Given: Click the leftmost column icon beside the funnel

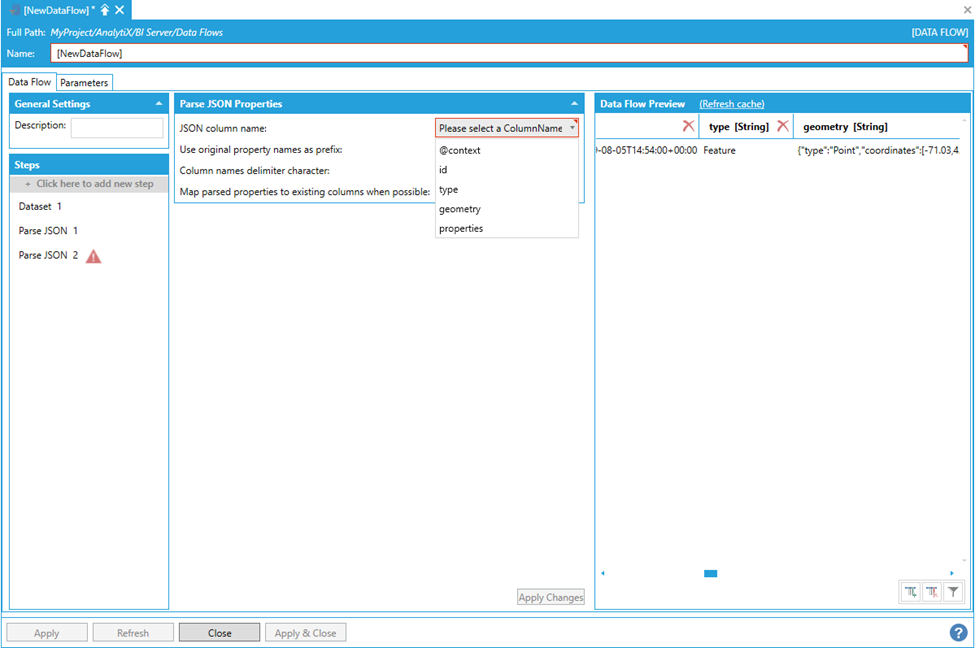Looking at the screenshot, I should point(911,592).
